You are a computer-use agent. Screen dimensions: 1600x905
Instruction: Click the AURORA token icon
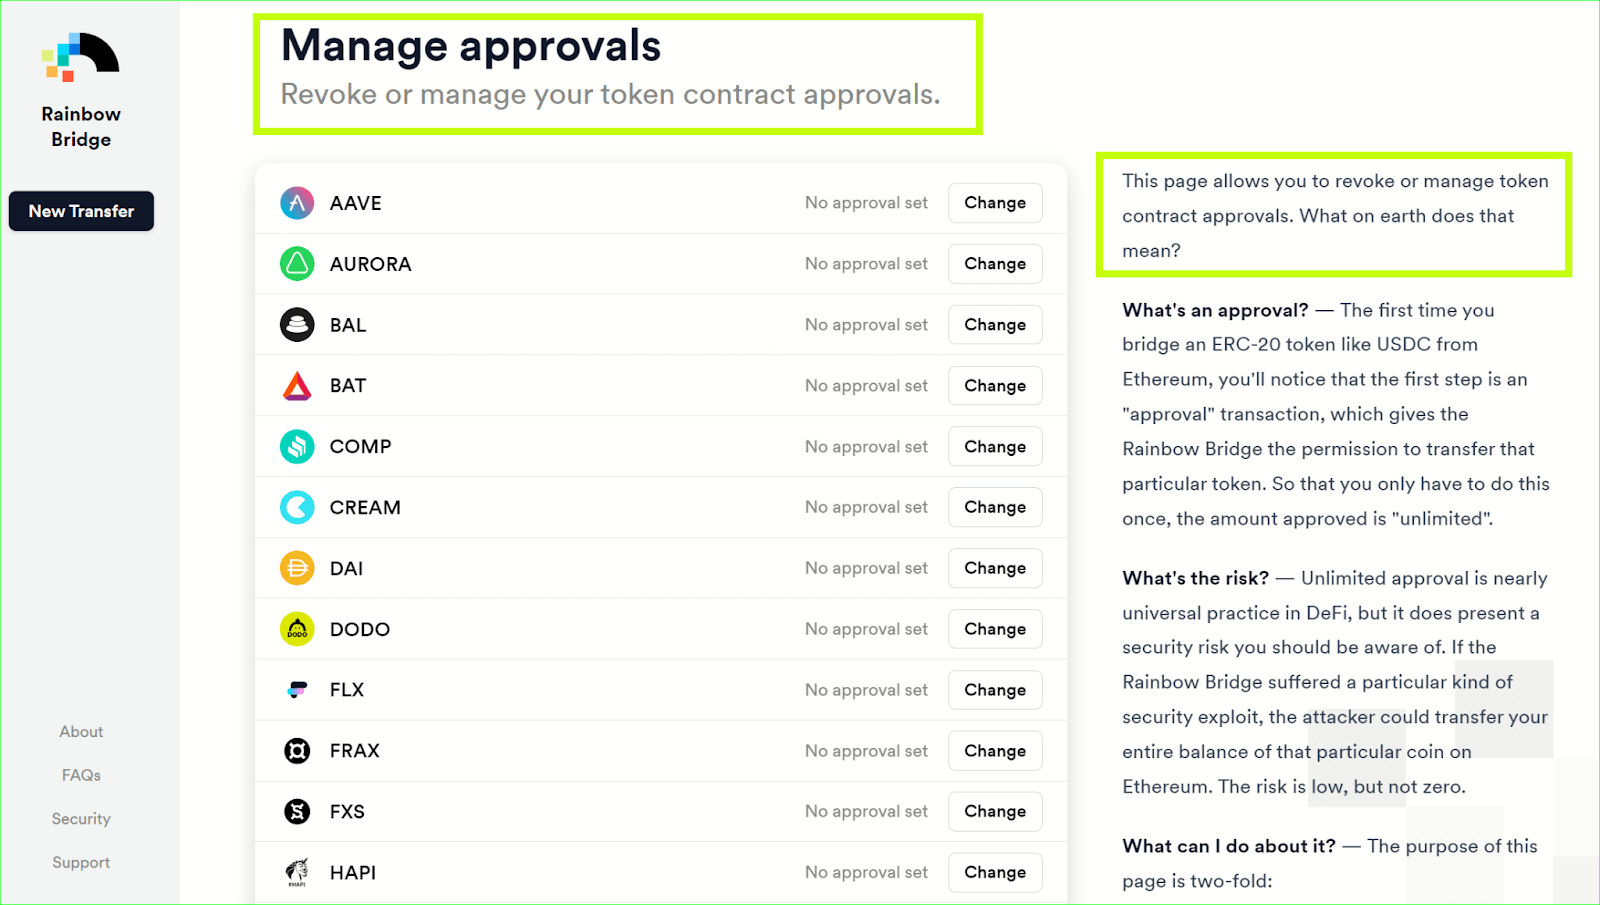click(x=297, y=264)
